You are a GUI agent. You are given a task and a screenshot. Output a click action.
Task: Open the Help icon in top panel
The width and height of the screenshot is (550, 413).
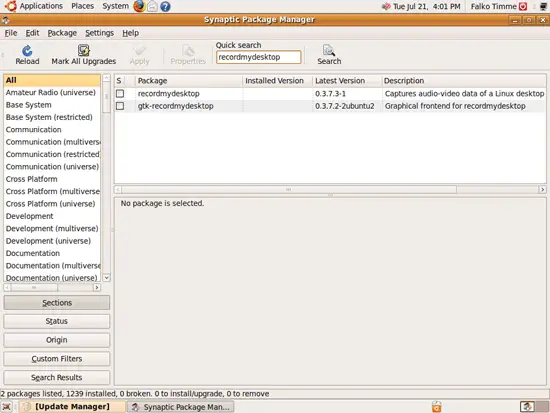[x=165, y=6]
